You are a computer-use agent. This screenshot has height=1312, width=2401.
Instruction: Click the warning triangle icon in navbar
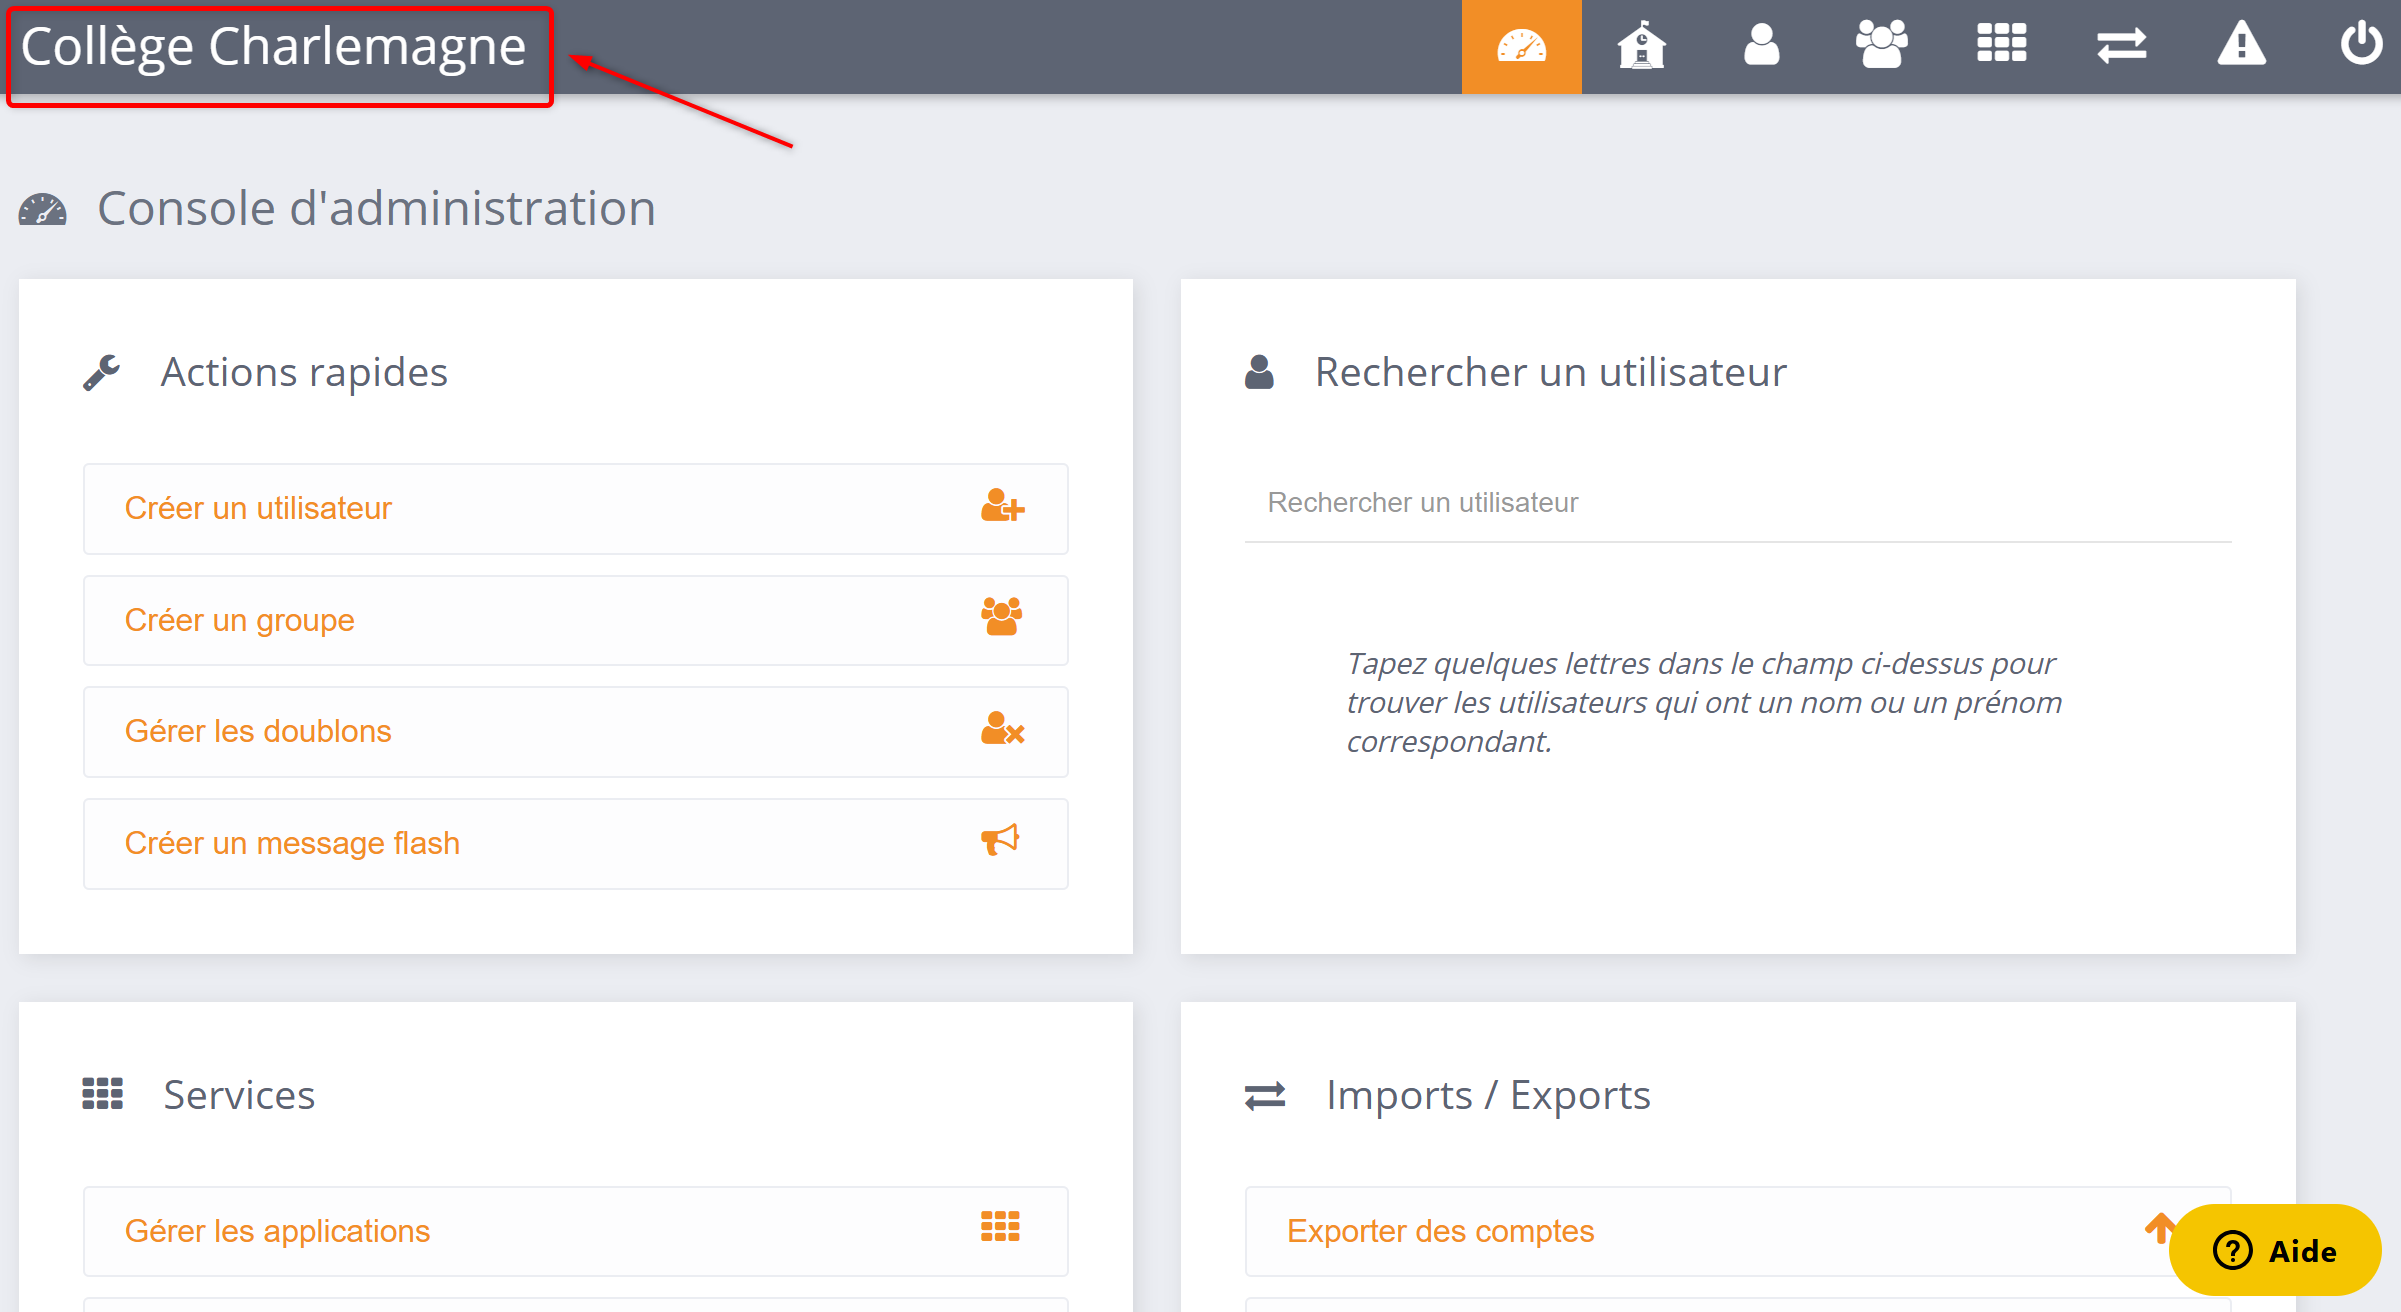[x=2241, y=44]
